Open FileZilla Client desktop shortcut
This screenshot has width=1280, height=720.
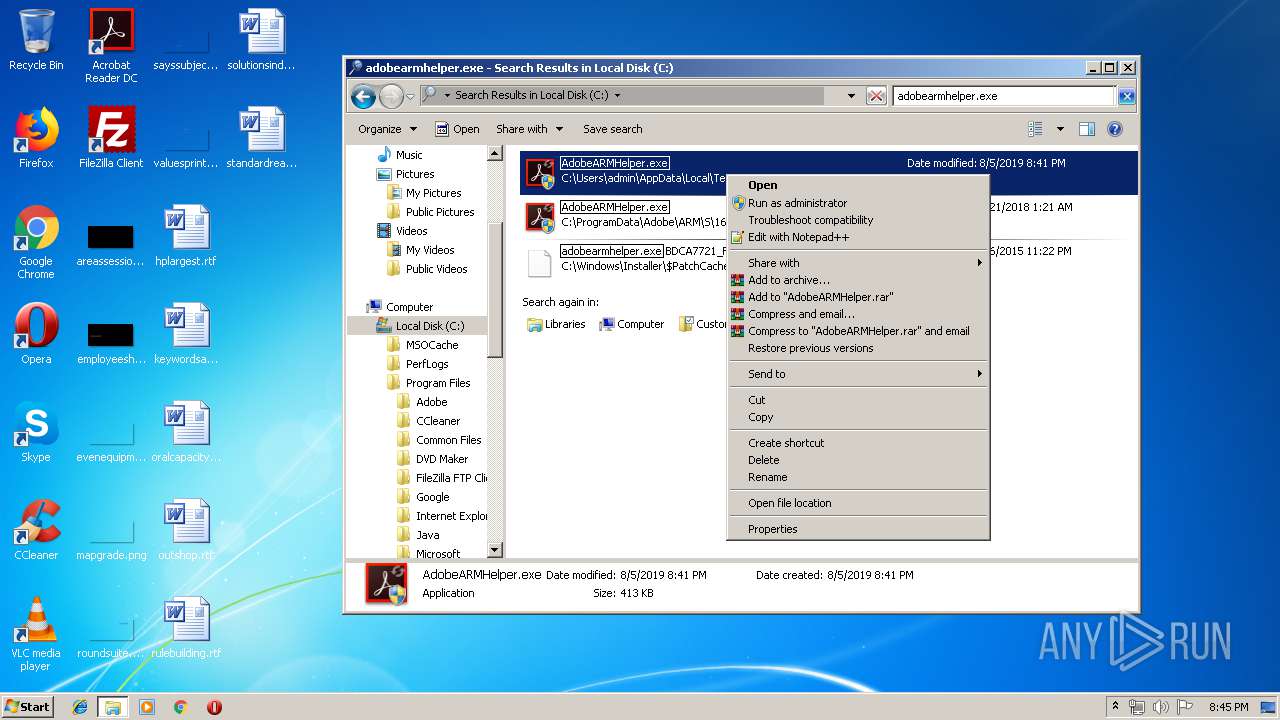click(x=111, y=138)
